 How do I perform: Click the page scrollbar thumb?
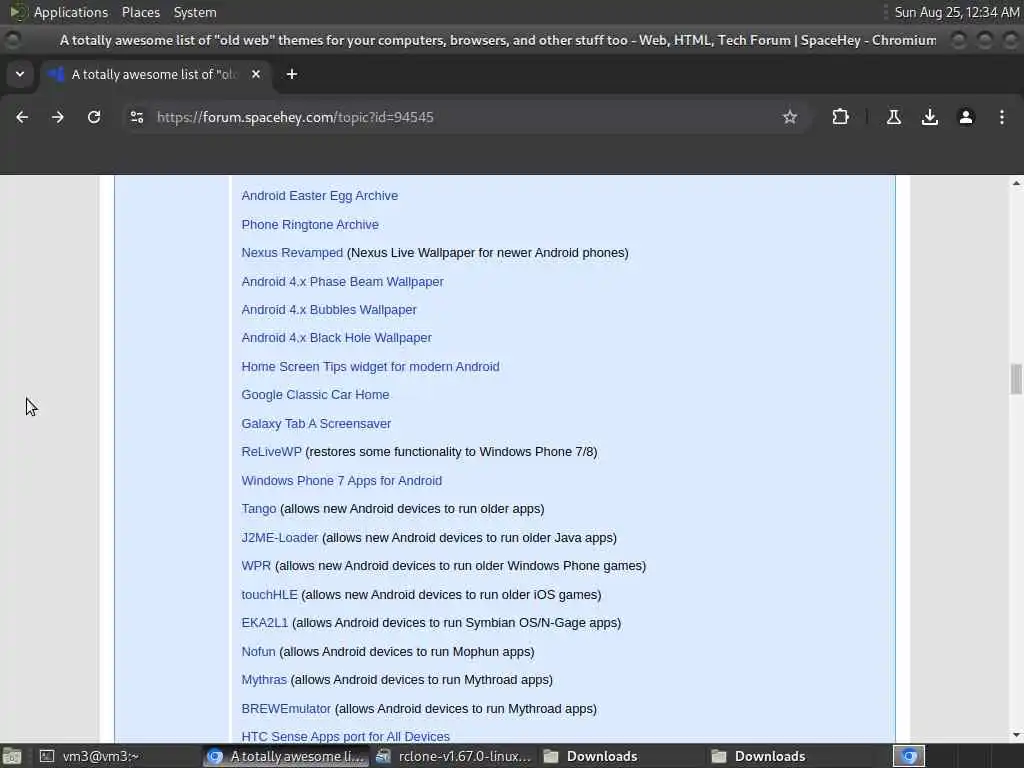(1016, 379)
